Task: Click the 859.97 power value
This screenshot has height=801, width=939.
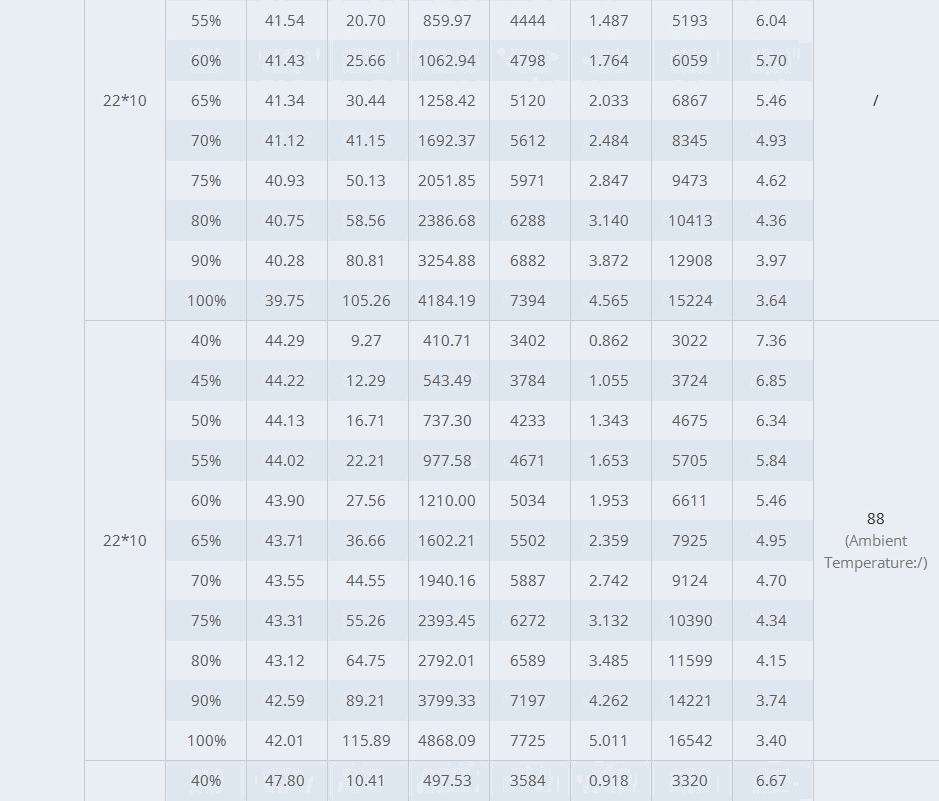Action: [447, 20]
